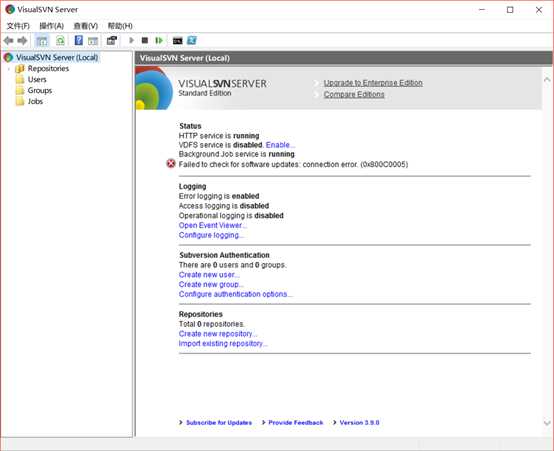Click the Configure logging link
The width and height of the screenshot is (554, 451).
click(211, 235)
